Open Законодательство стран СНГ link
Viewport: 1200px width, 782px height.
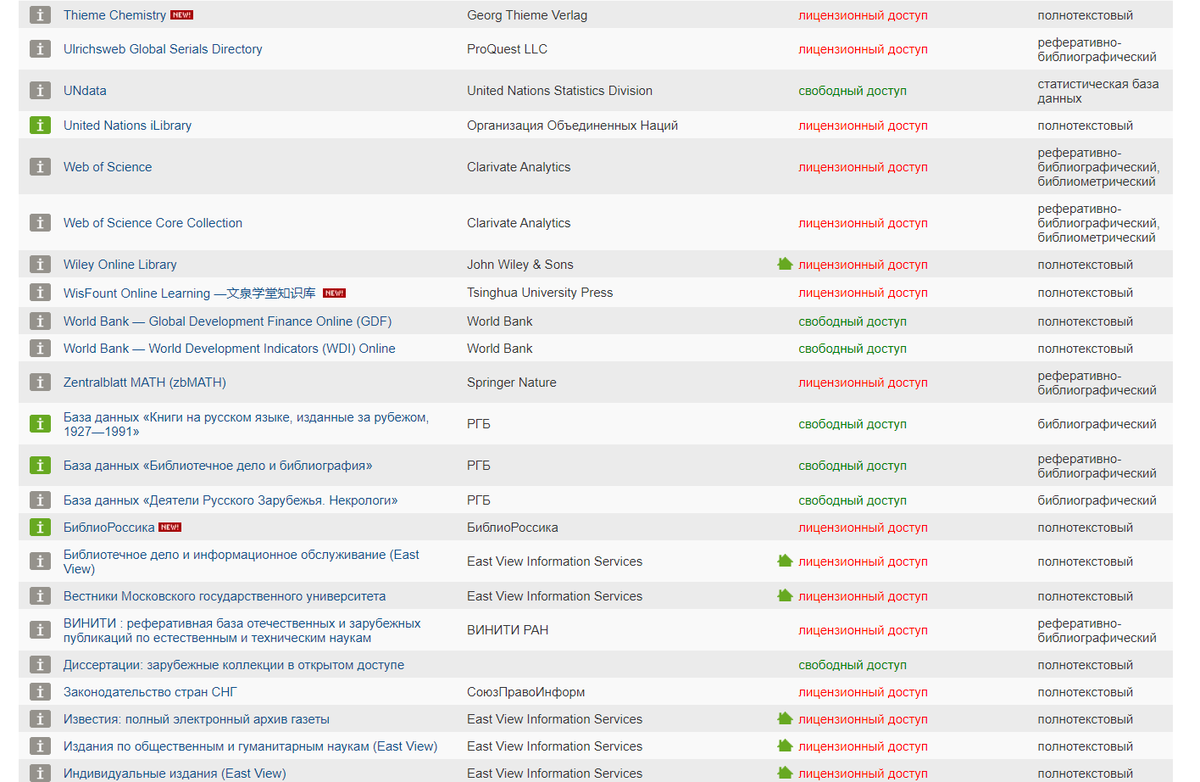[151, 692]
